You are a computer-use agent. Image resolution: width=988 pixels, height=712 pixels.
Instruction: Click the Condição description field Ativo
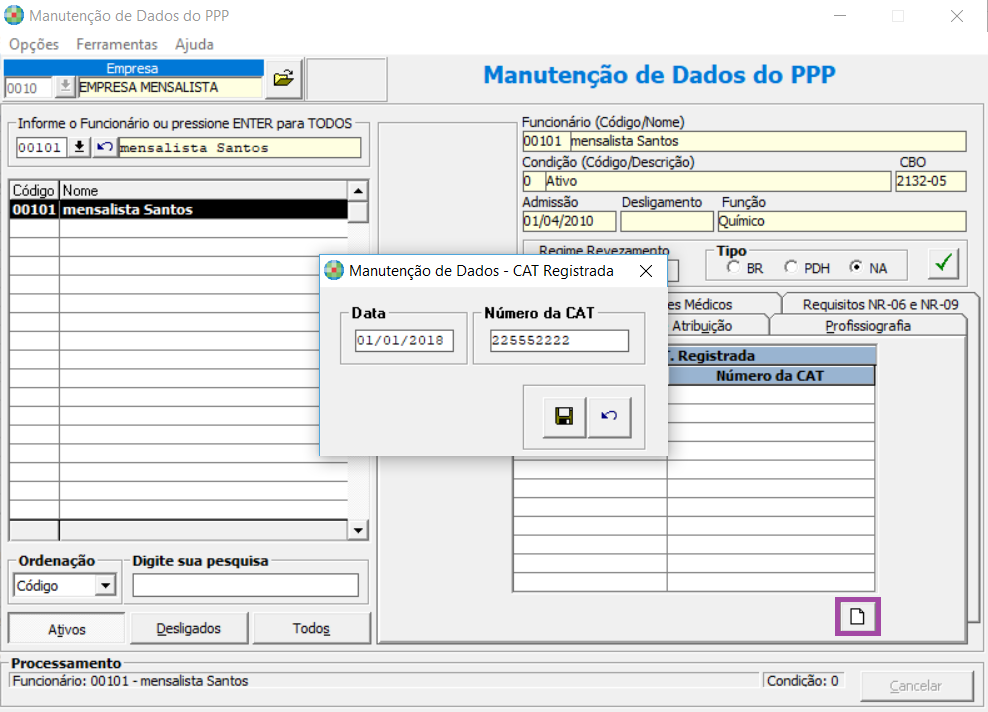click(717, 181)
